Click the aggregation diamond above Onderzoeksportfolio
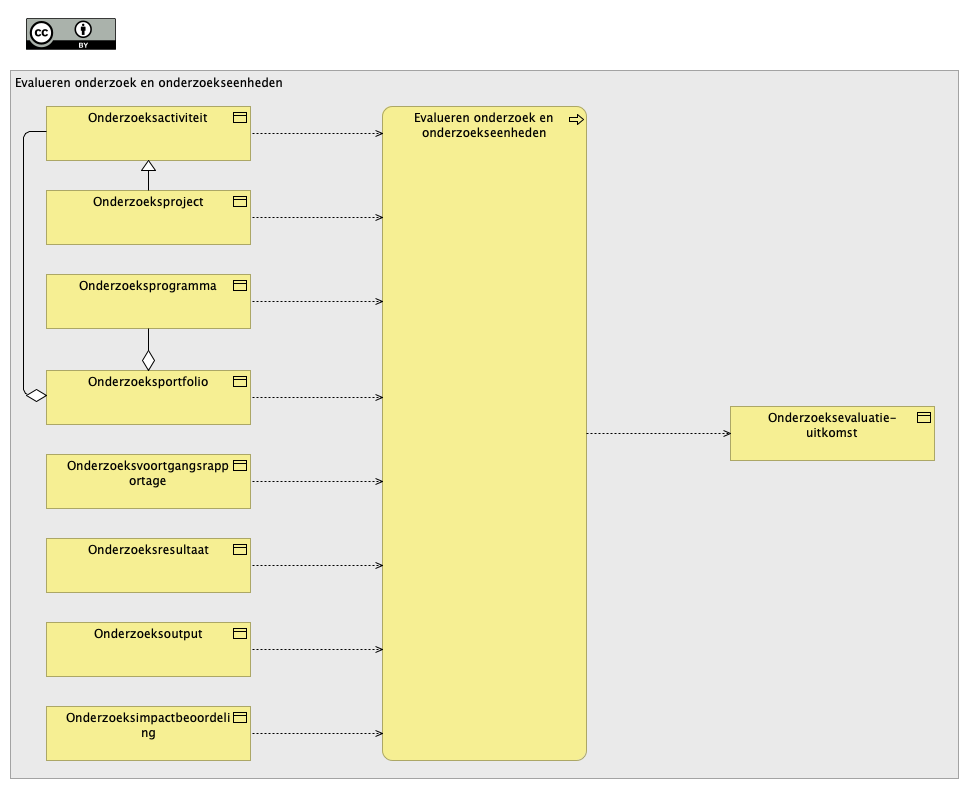 tap(148, 360)
